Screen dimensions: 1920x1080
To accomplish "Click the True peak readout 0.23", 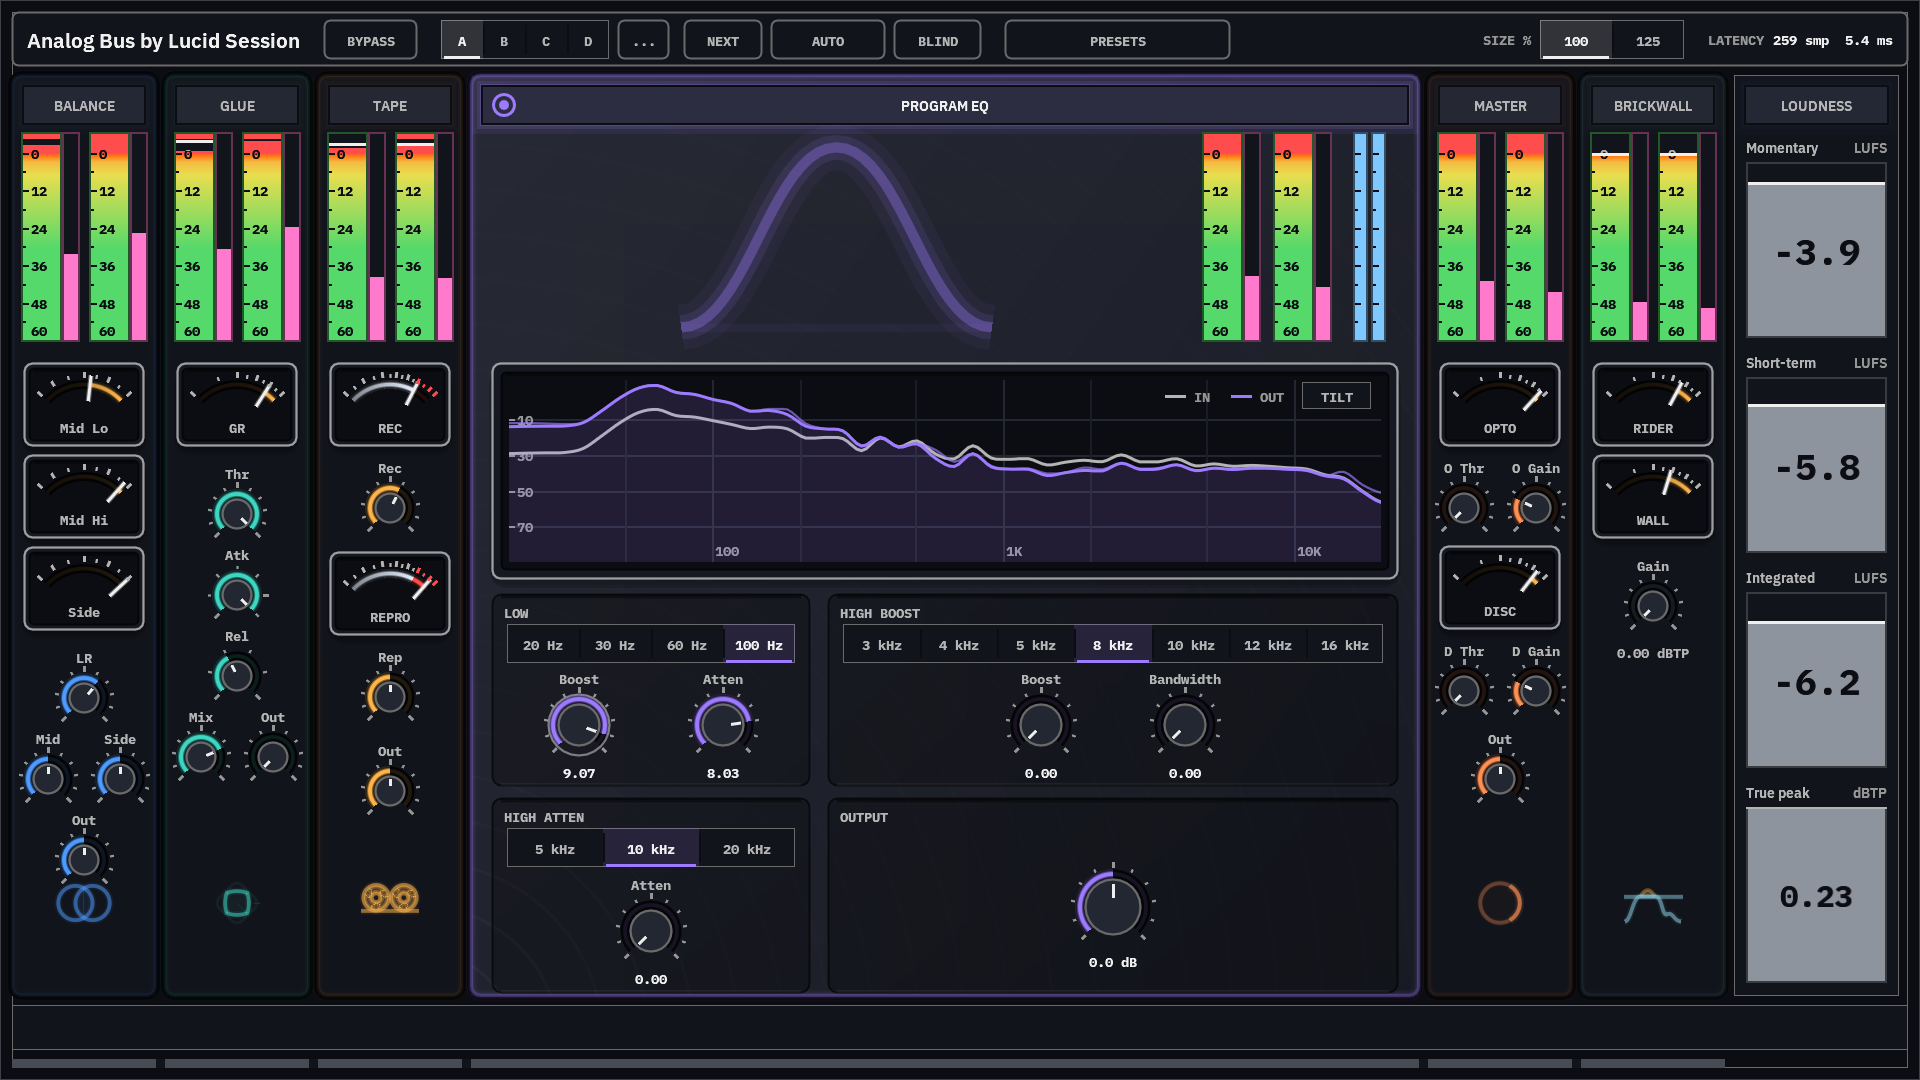I will (x=1817, y=897).
